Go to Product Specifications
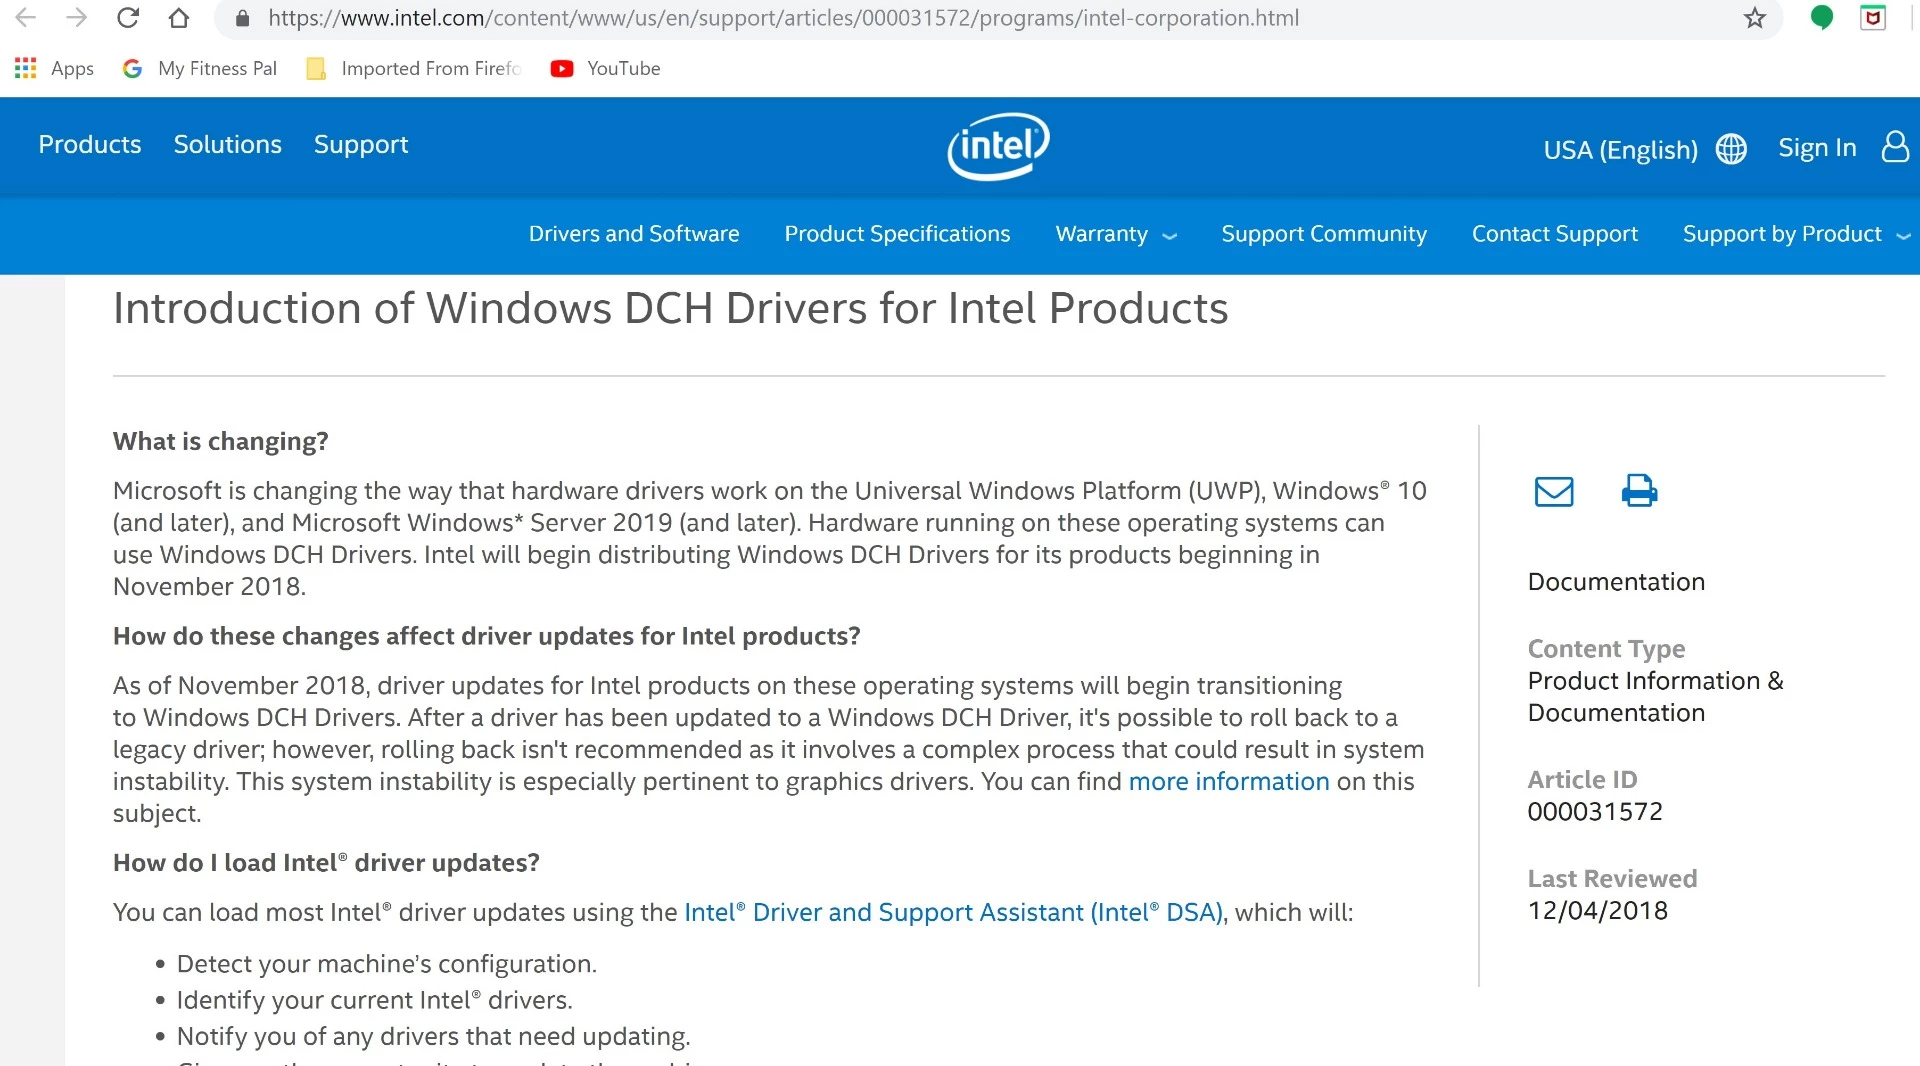This screenshot has height=1066, width=1920. point(897,234)
